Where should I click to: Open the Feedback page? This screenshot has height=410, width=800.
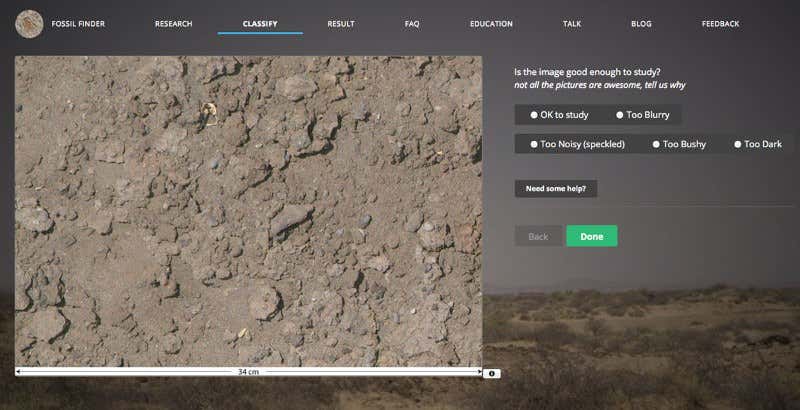coord(720,23)
